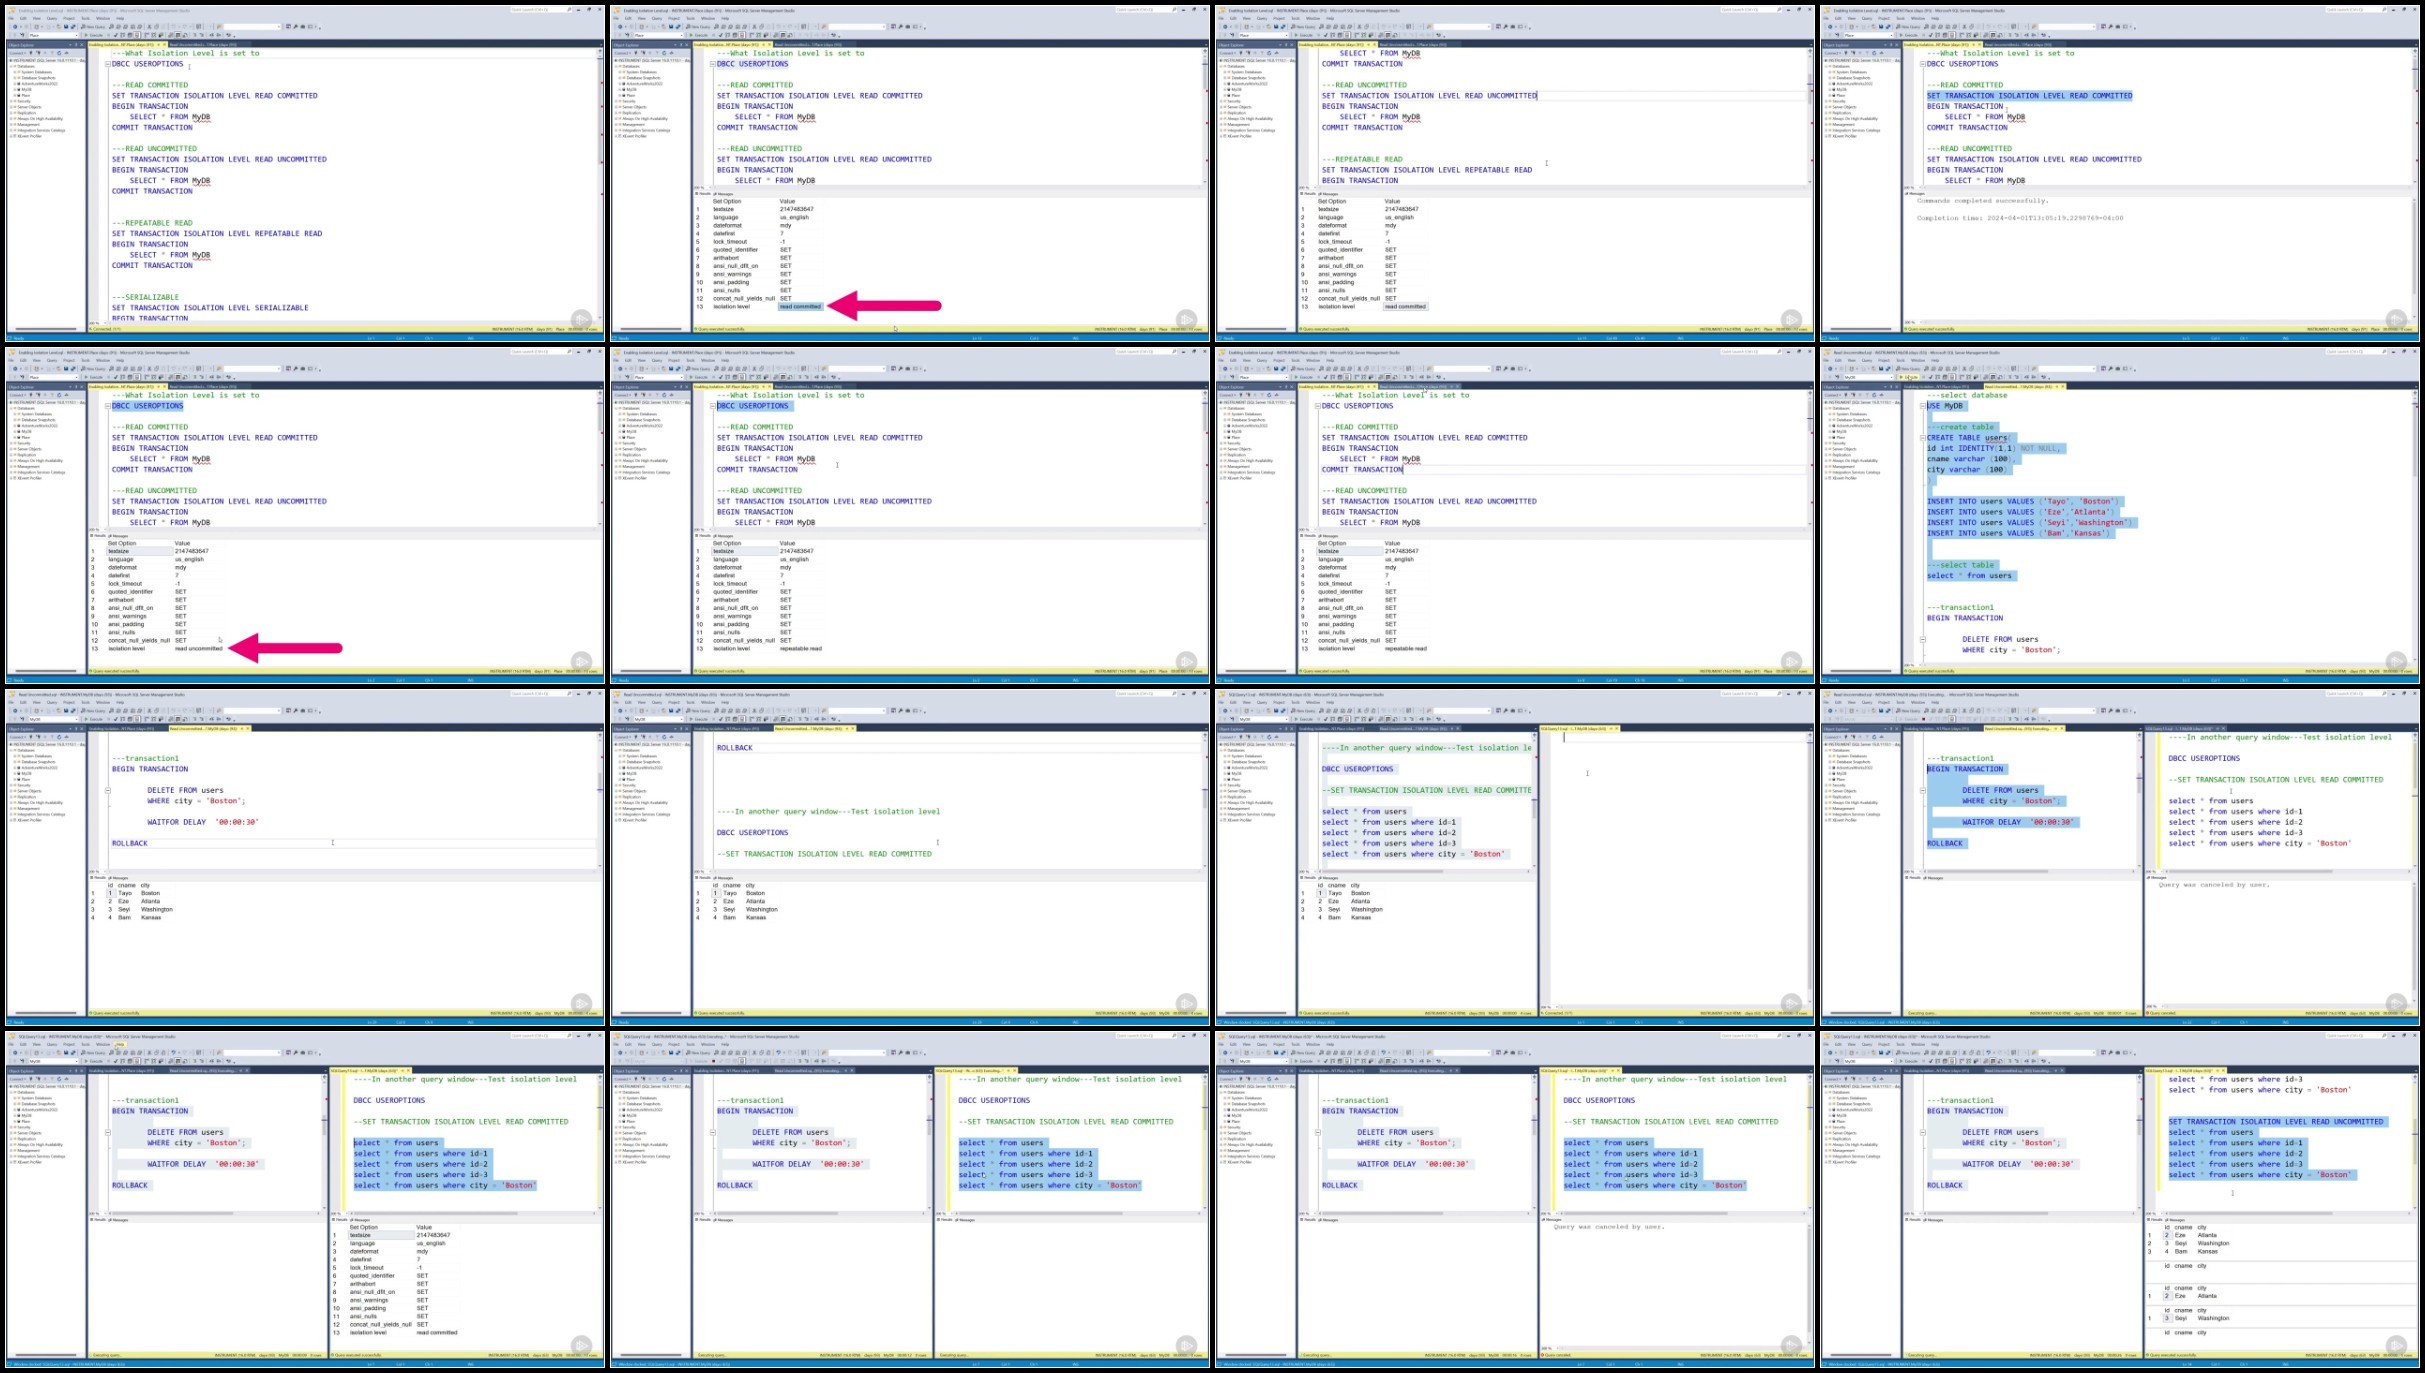2425x1373 pixels.
Task: Click the highlighted 'SET TRANSACTION ISOLATION LEVEL READ UNCOMMITTED' line
Action: [x=2276, y=1122]
